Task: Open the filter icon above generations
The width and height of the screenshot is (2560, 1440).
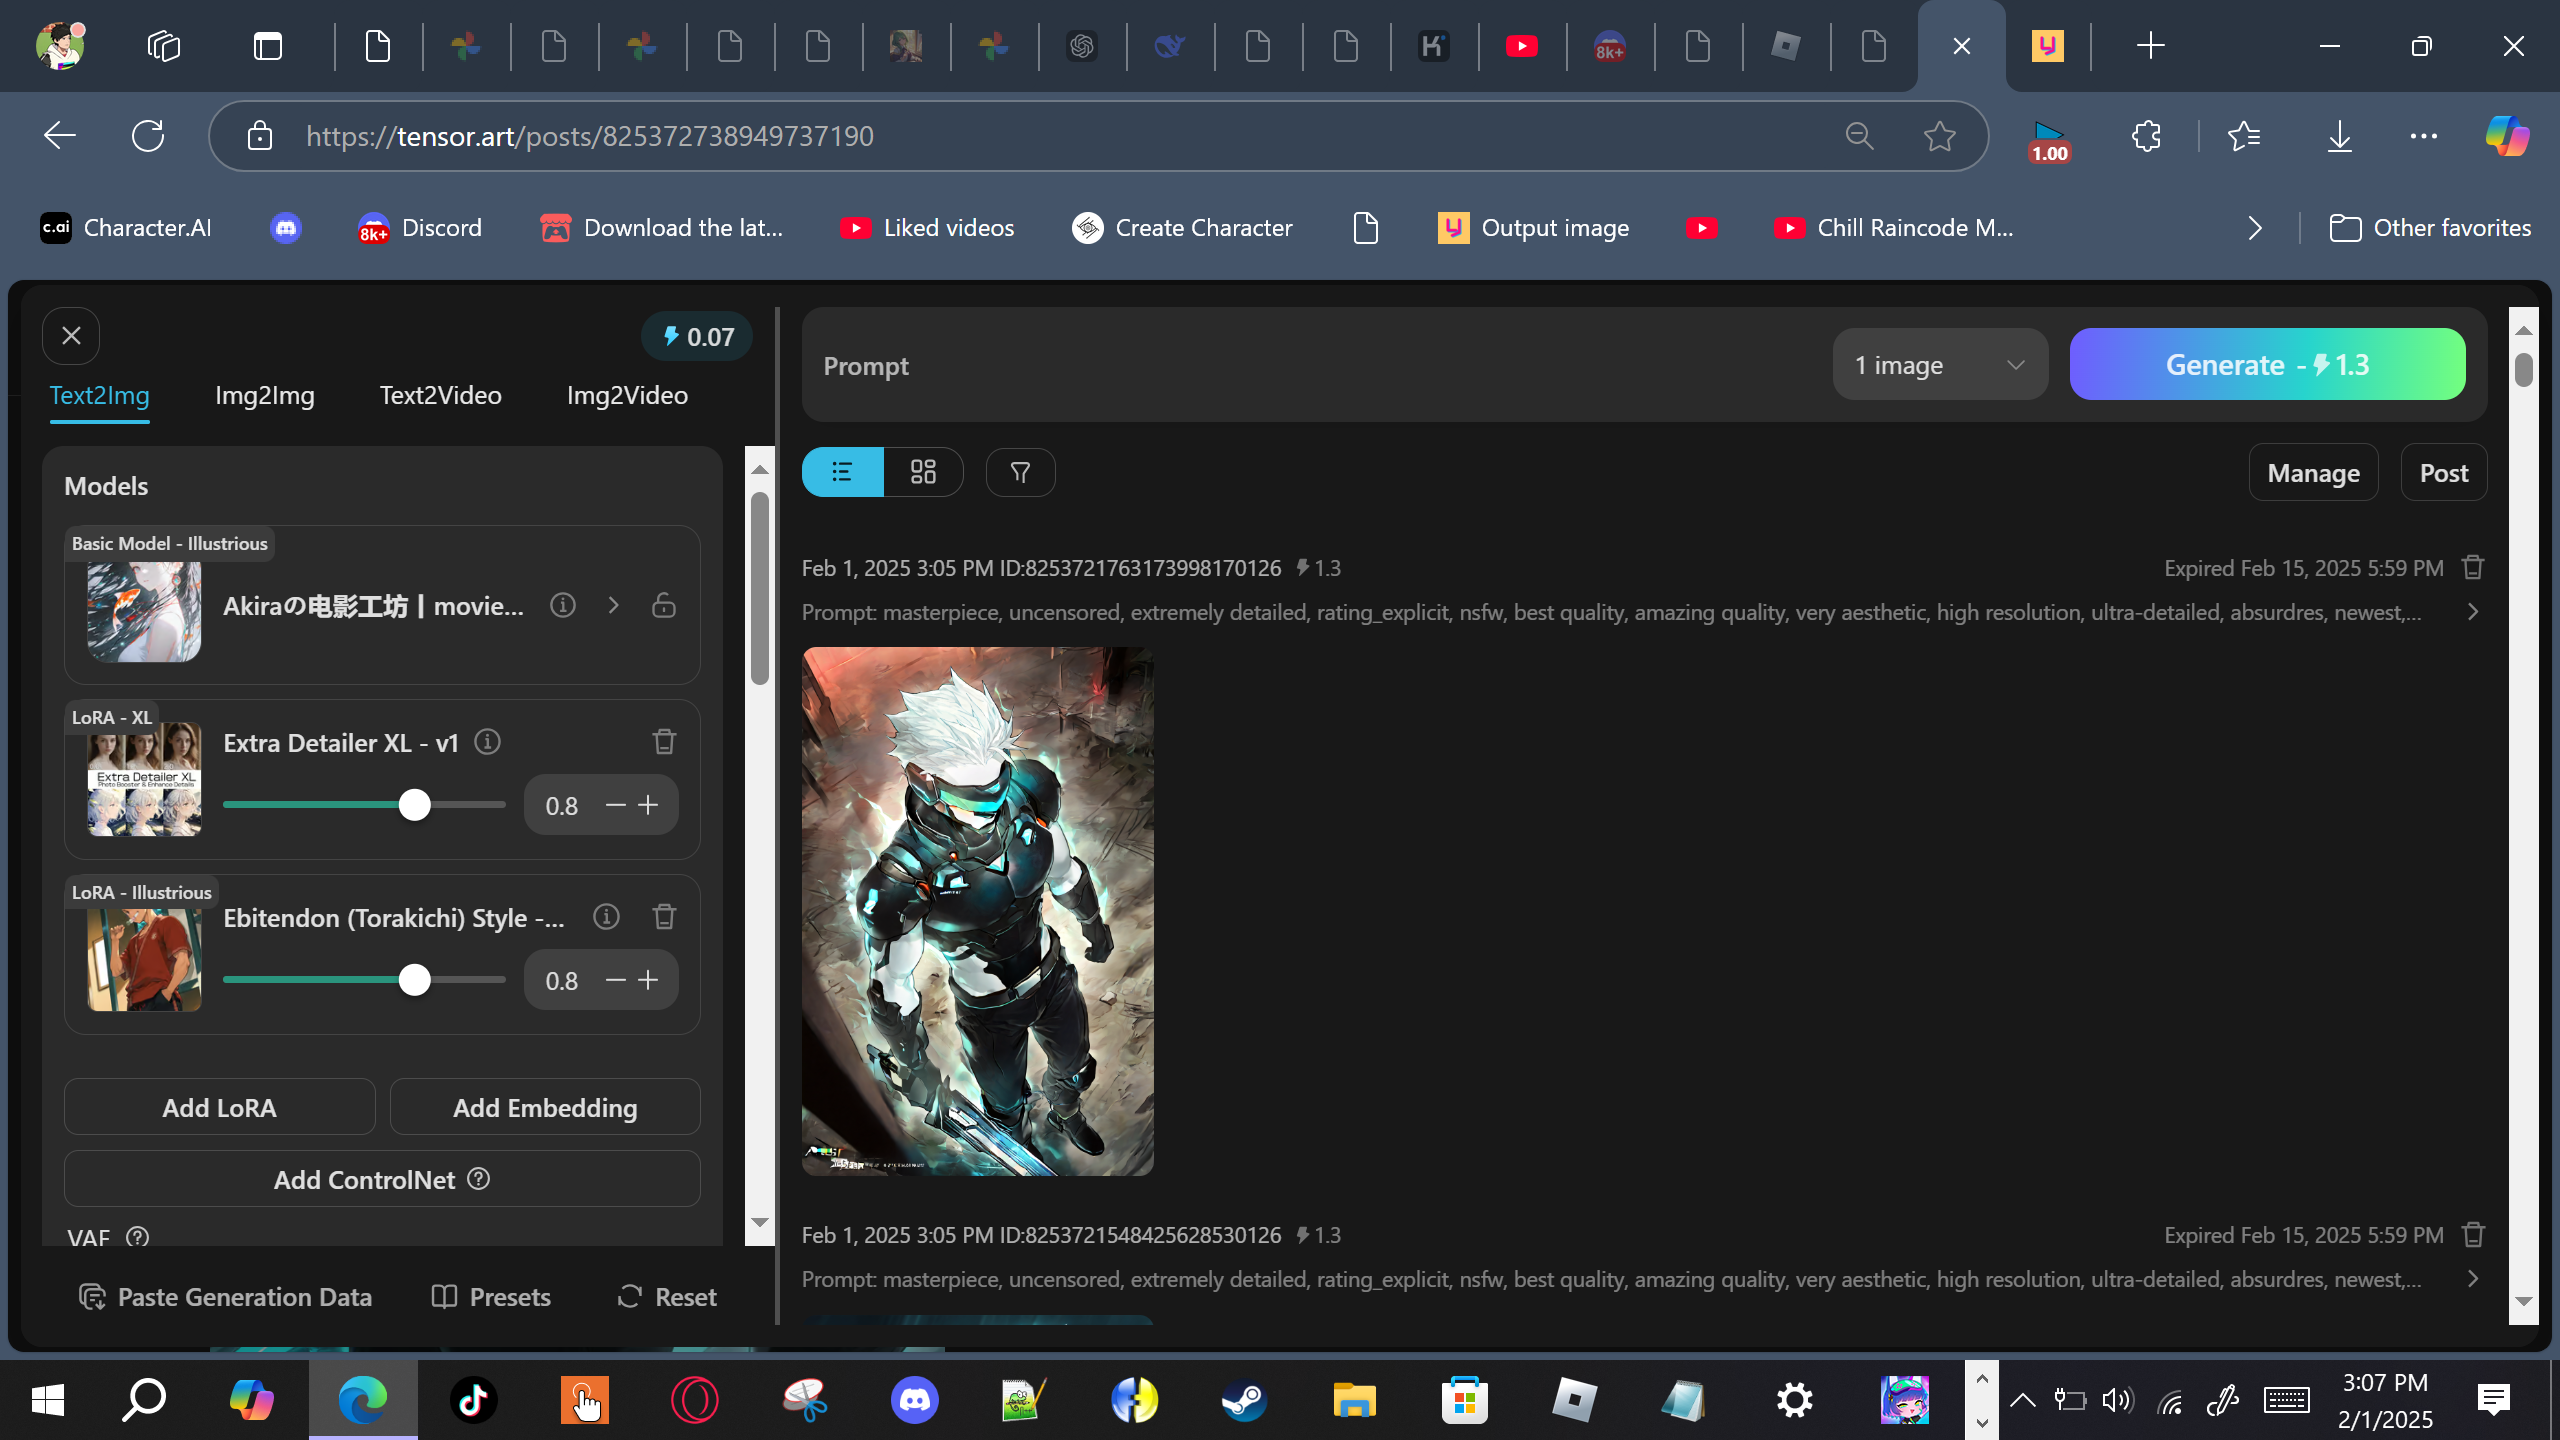Action: tap(1020, 472)
